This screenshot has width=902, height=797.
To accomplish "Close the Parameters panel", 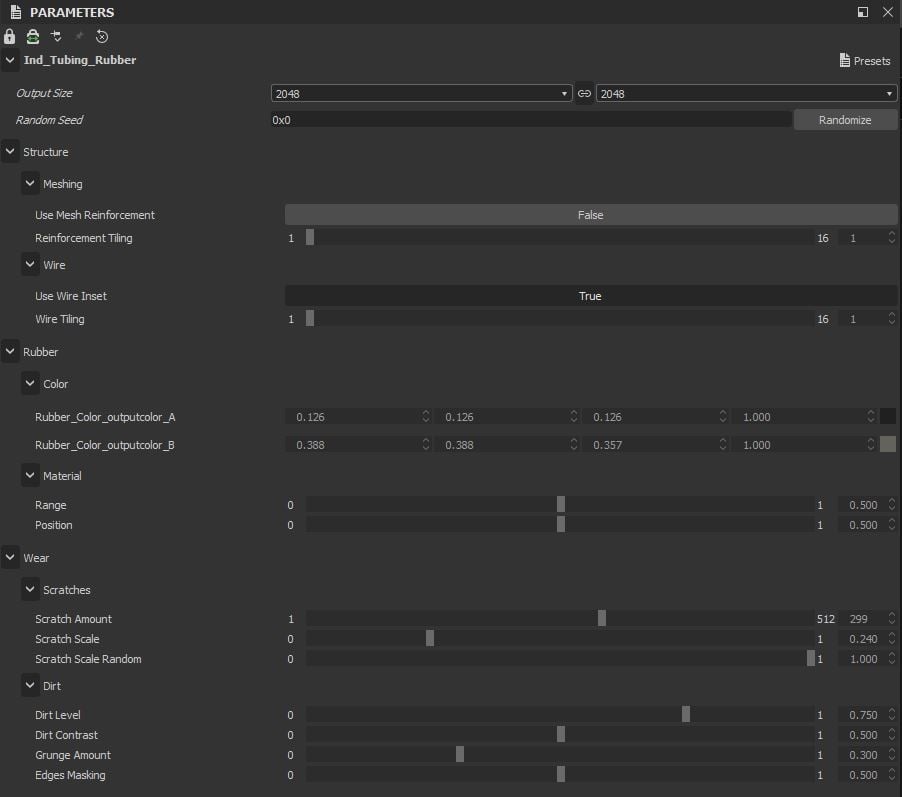I will coord(888,12).
